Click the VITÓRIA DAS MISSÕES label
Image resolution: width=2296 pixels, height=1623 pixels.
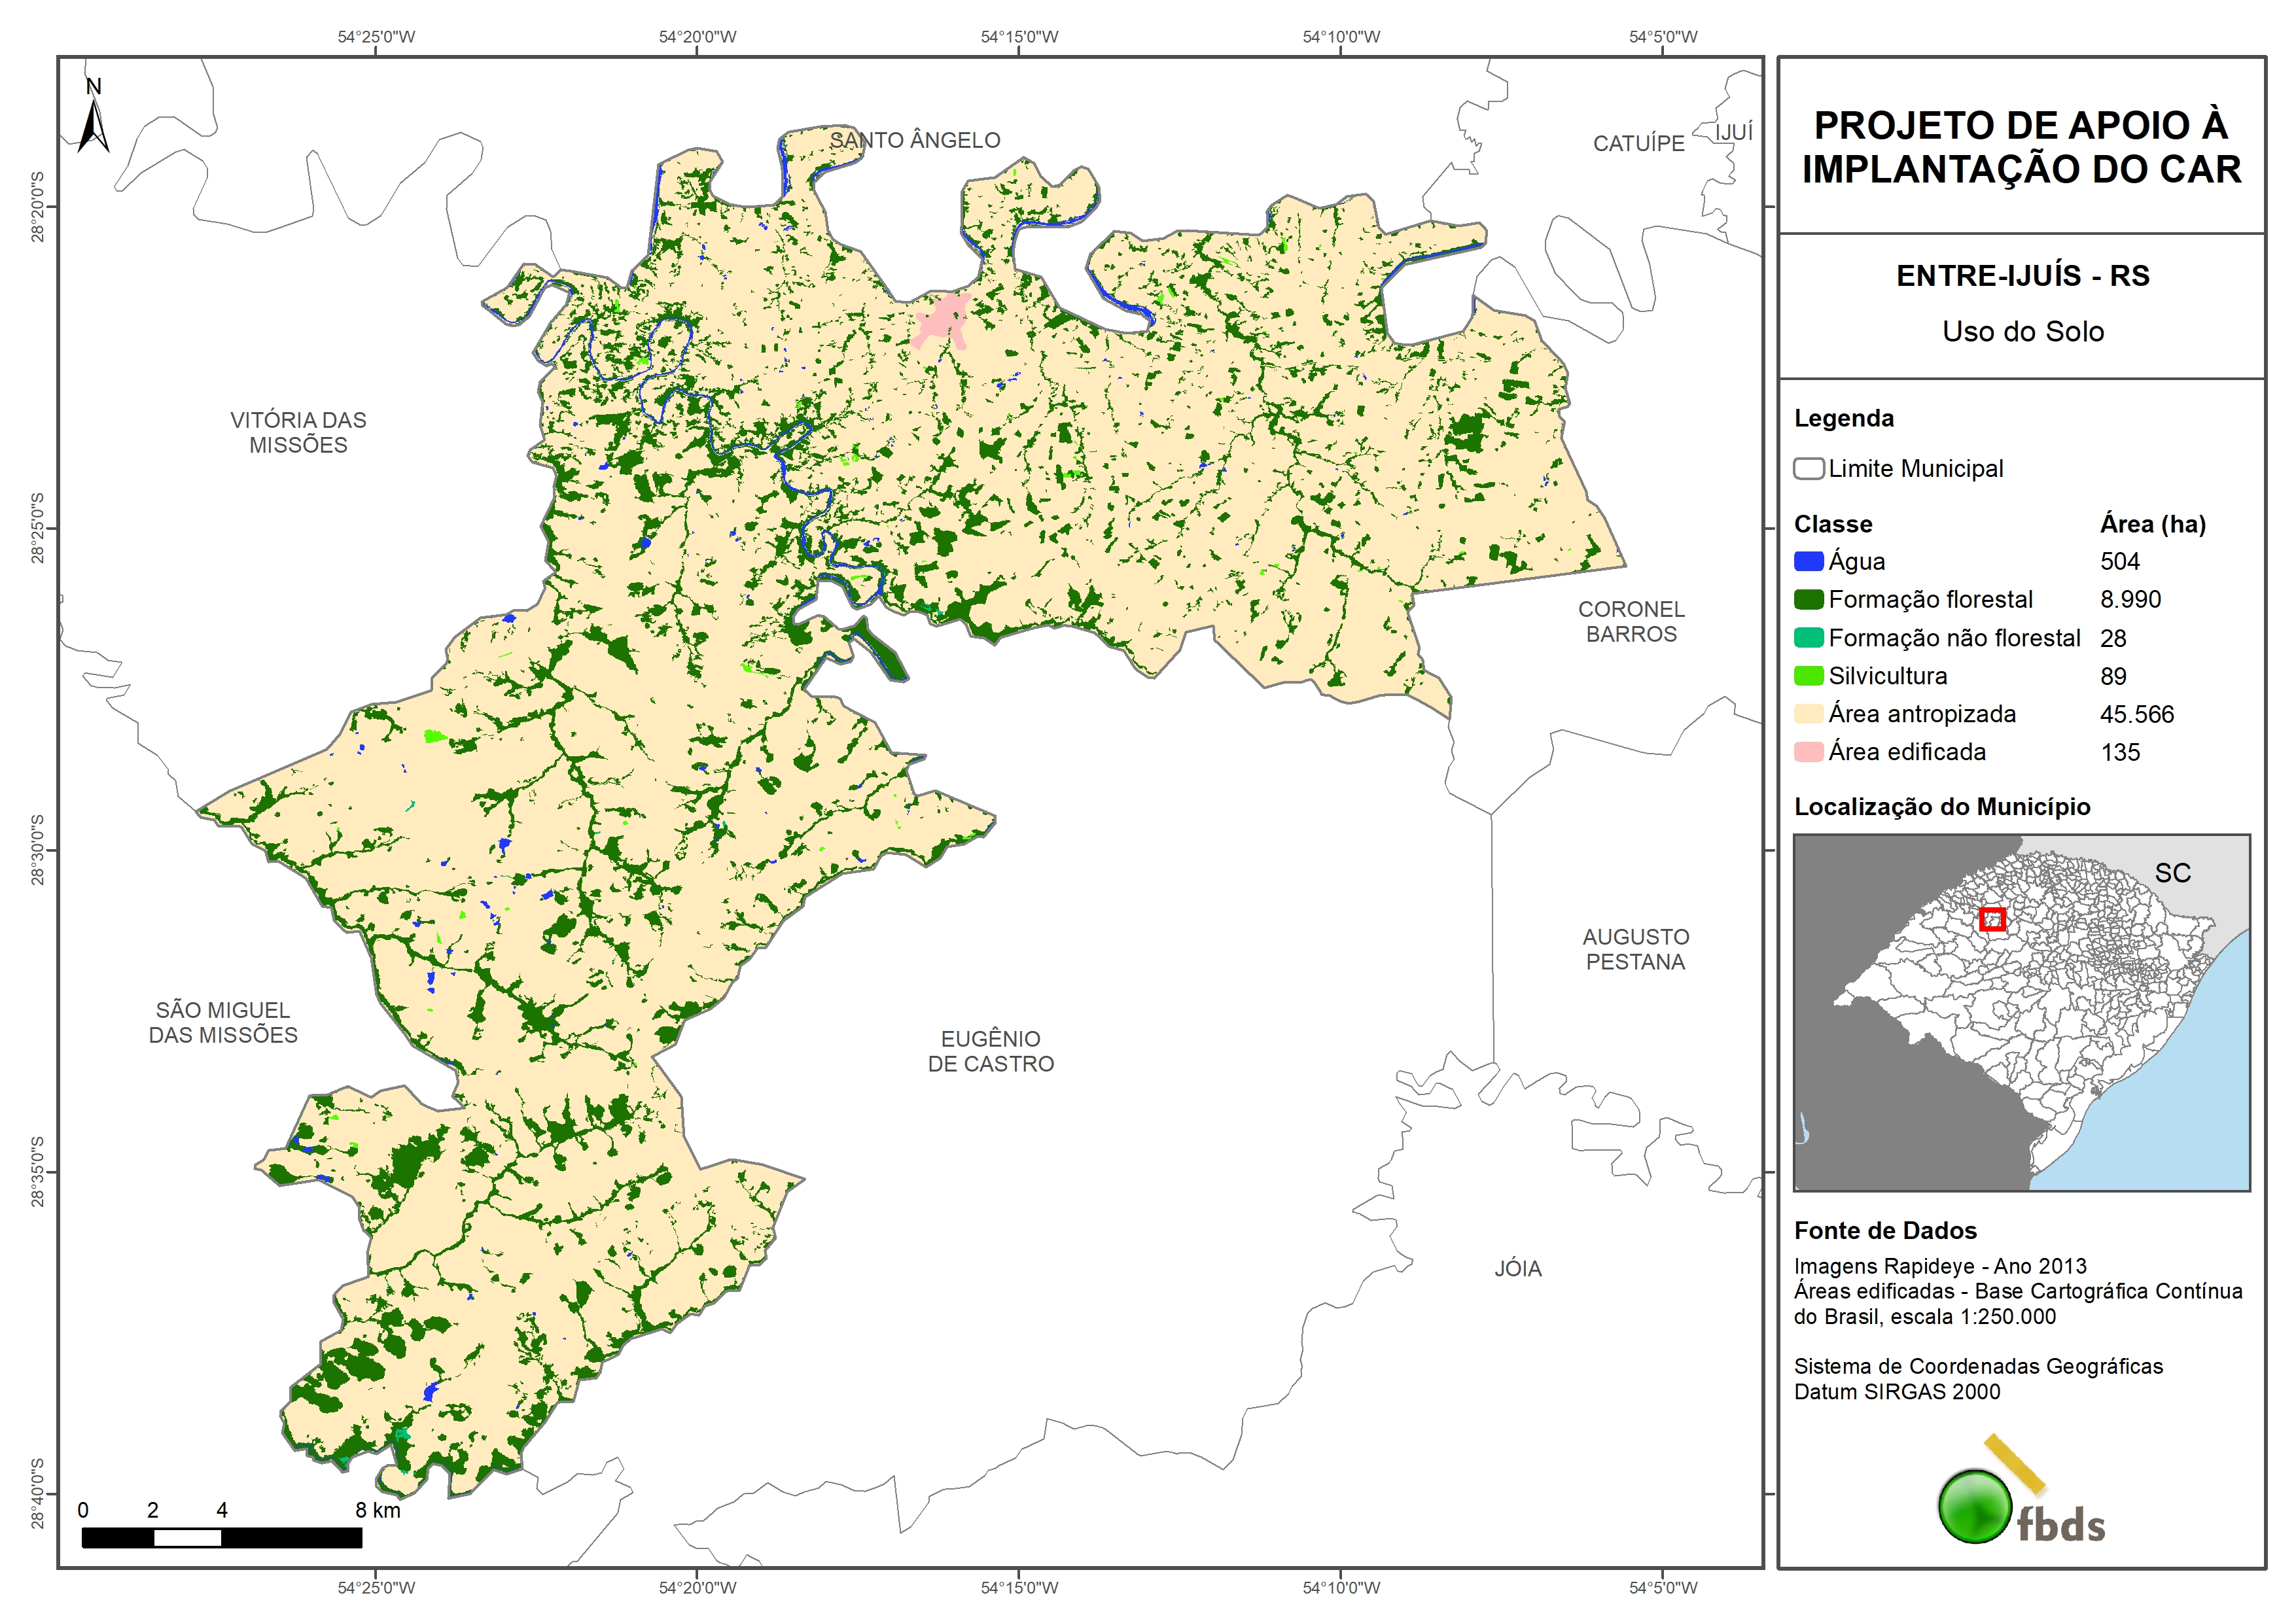tap(298, 432)
